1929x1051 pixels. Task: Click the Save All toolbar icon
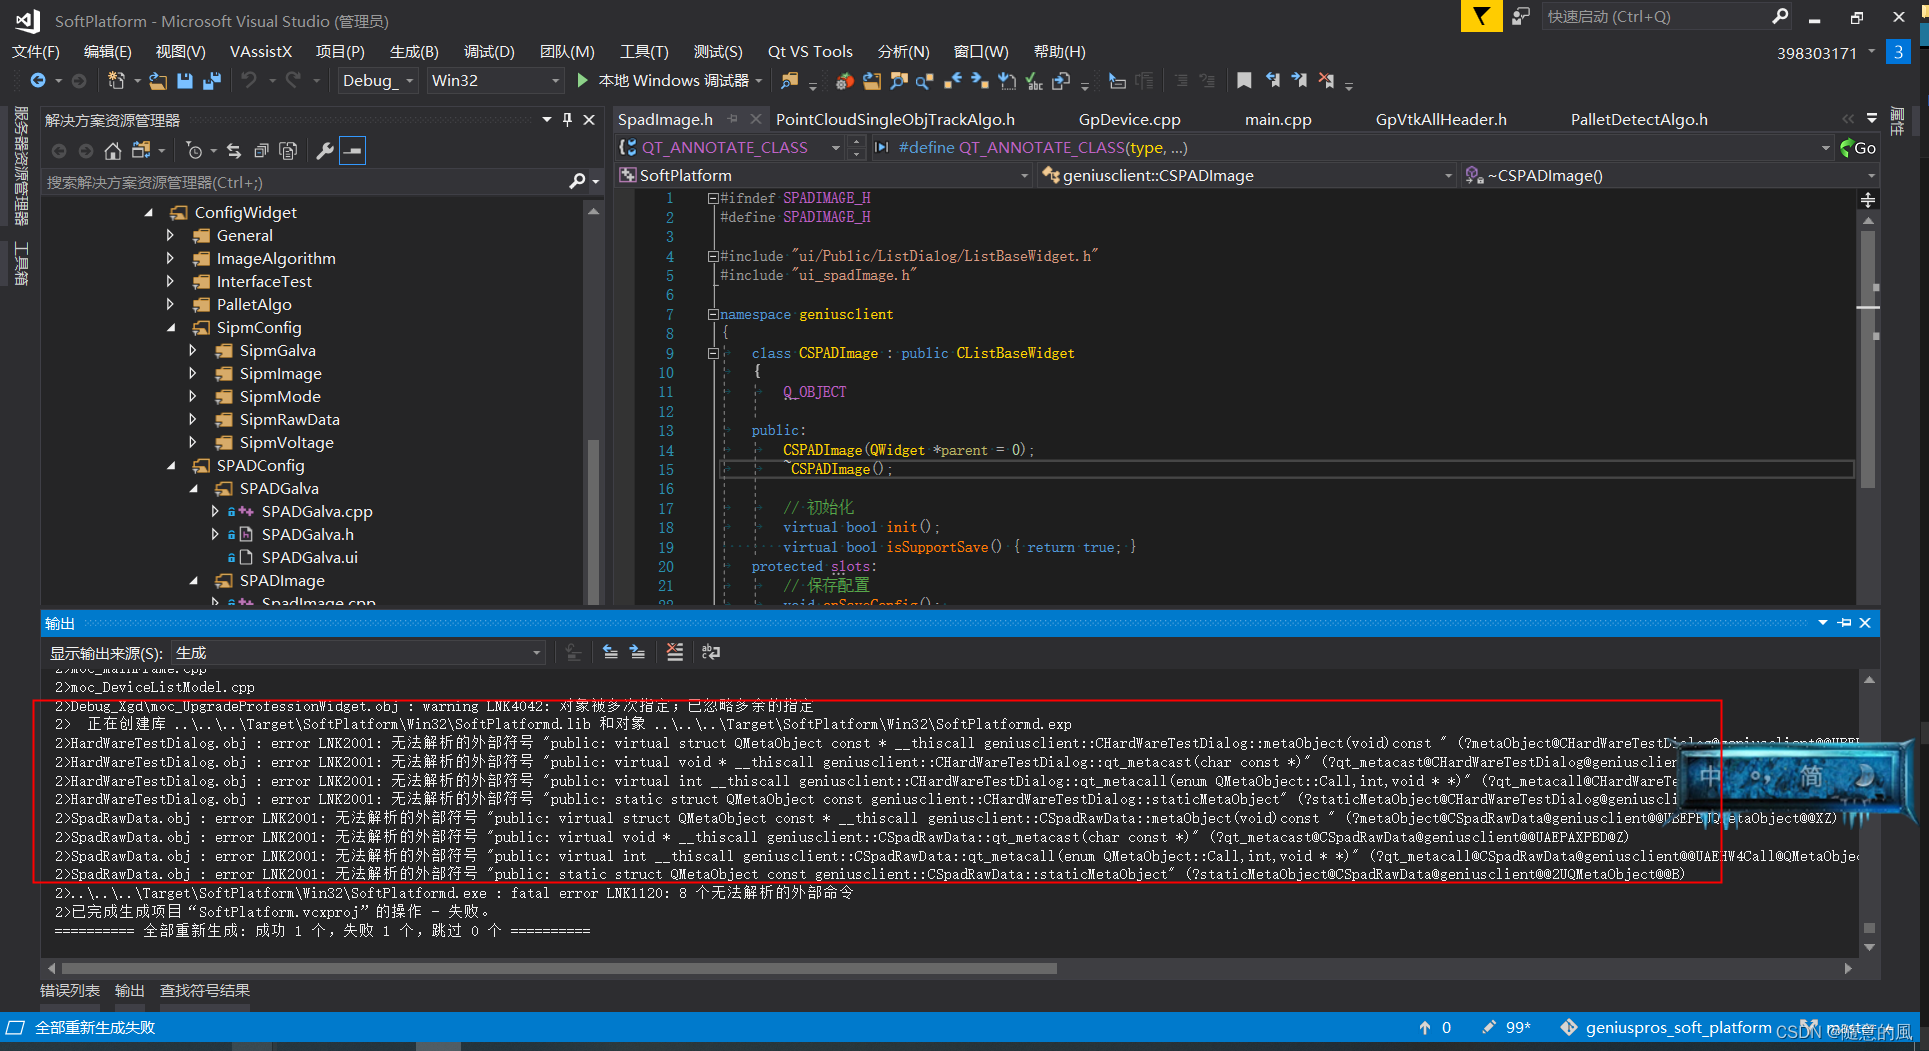[211, 81]
